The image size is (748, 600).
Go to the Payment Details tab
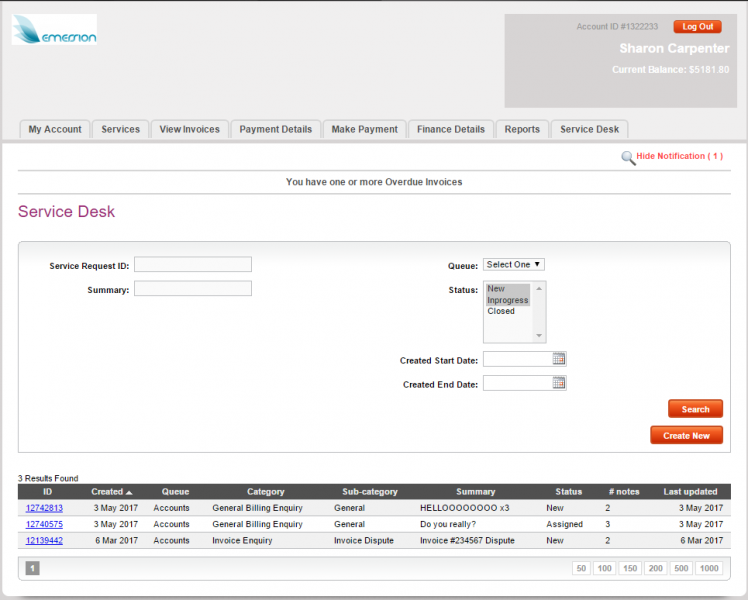[x=276, y=129]
